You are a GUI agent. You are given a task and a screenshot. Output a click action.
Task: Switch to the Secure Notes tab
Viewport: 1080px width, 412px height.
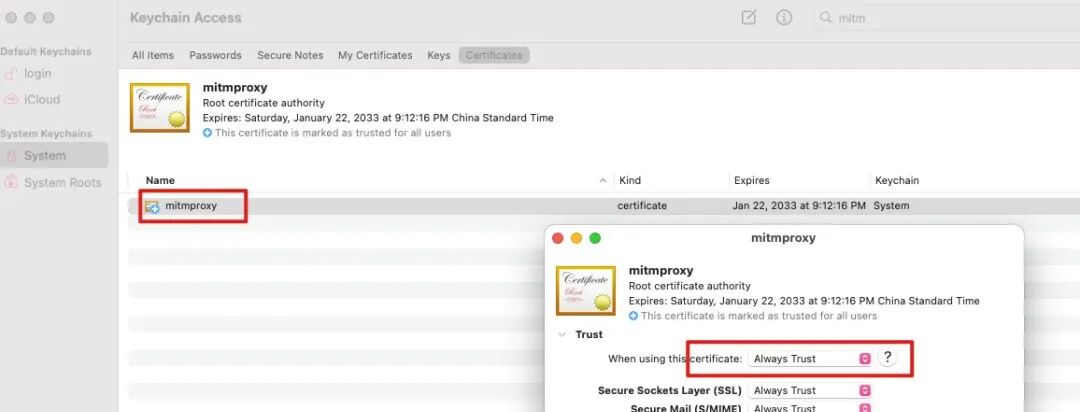290,55
